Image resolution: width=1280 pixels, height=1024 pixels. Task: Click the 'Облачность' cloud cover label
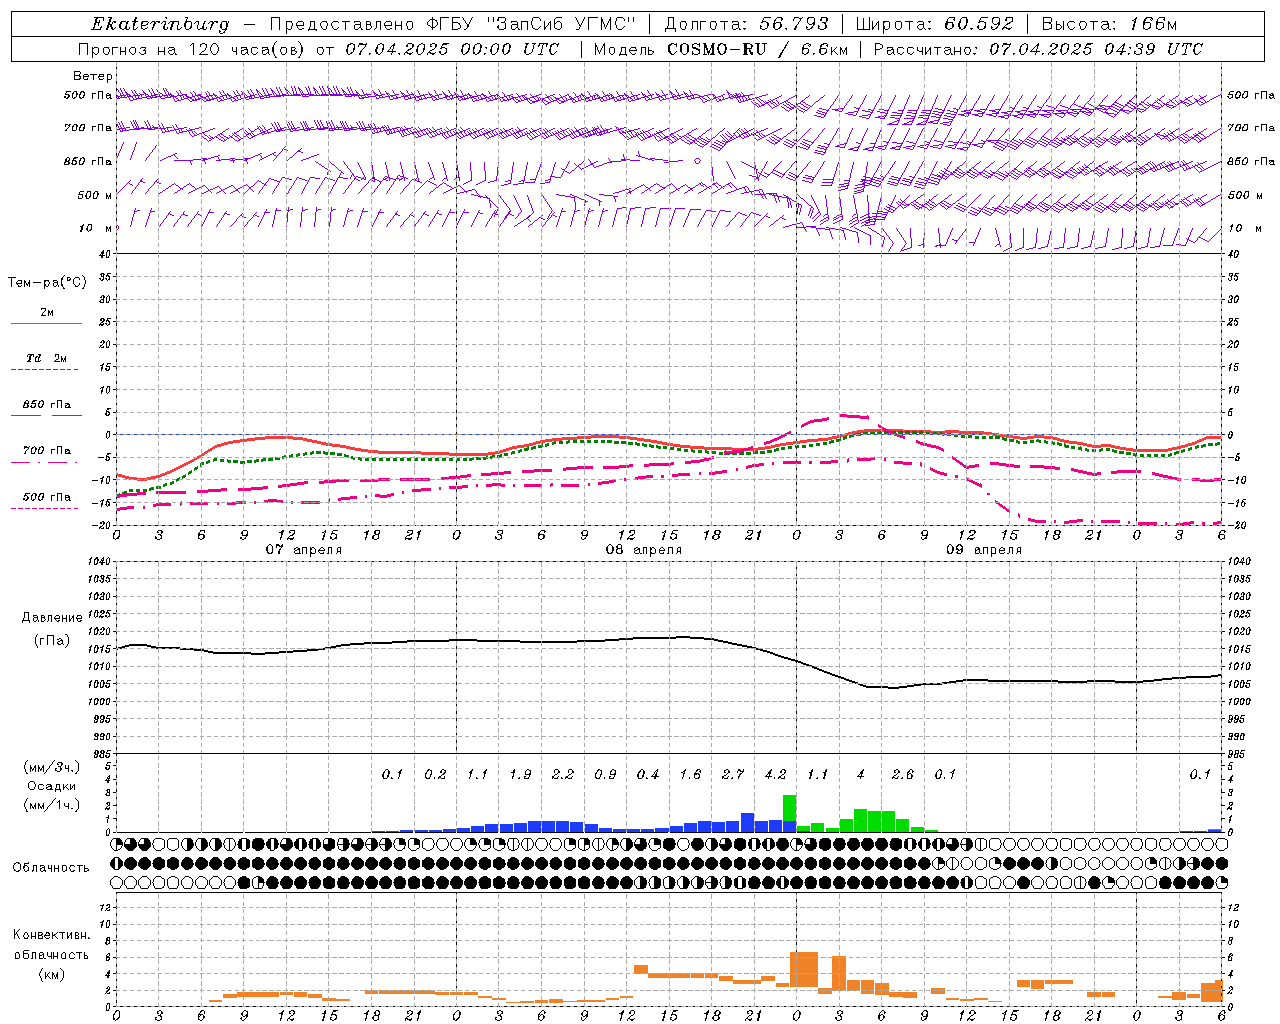tap(51, 867)
